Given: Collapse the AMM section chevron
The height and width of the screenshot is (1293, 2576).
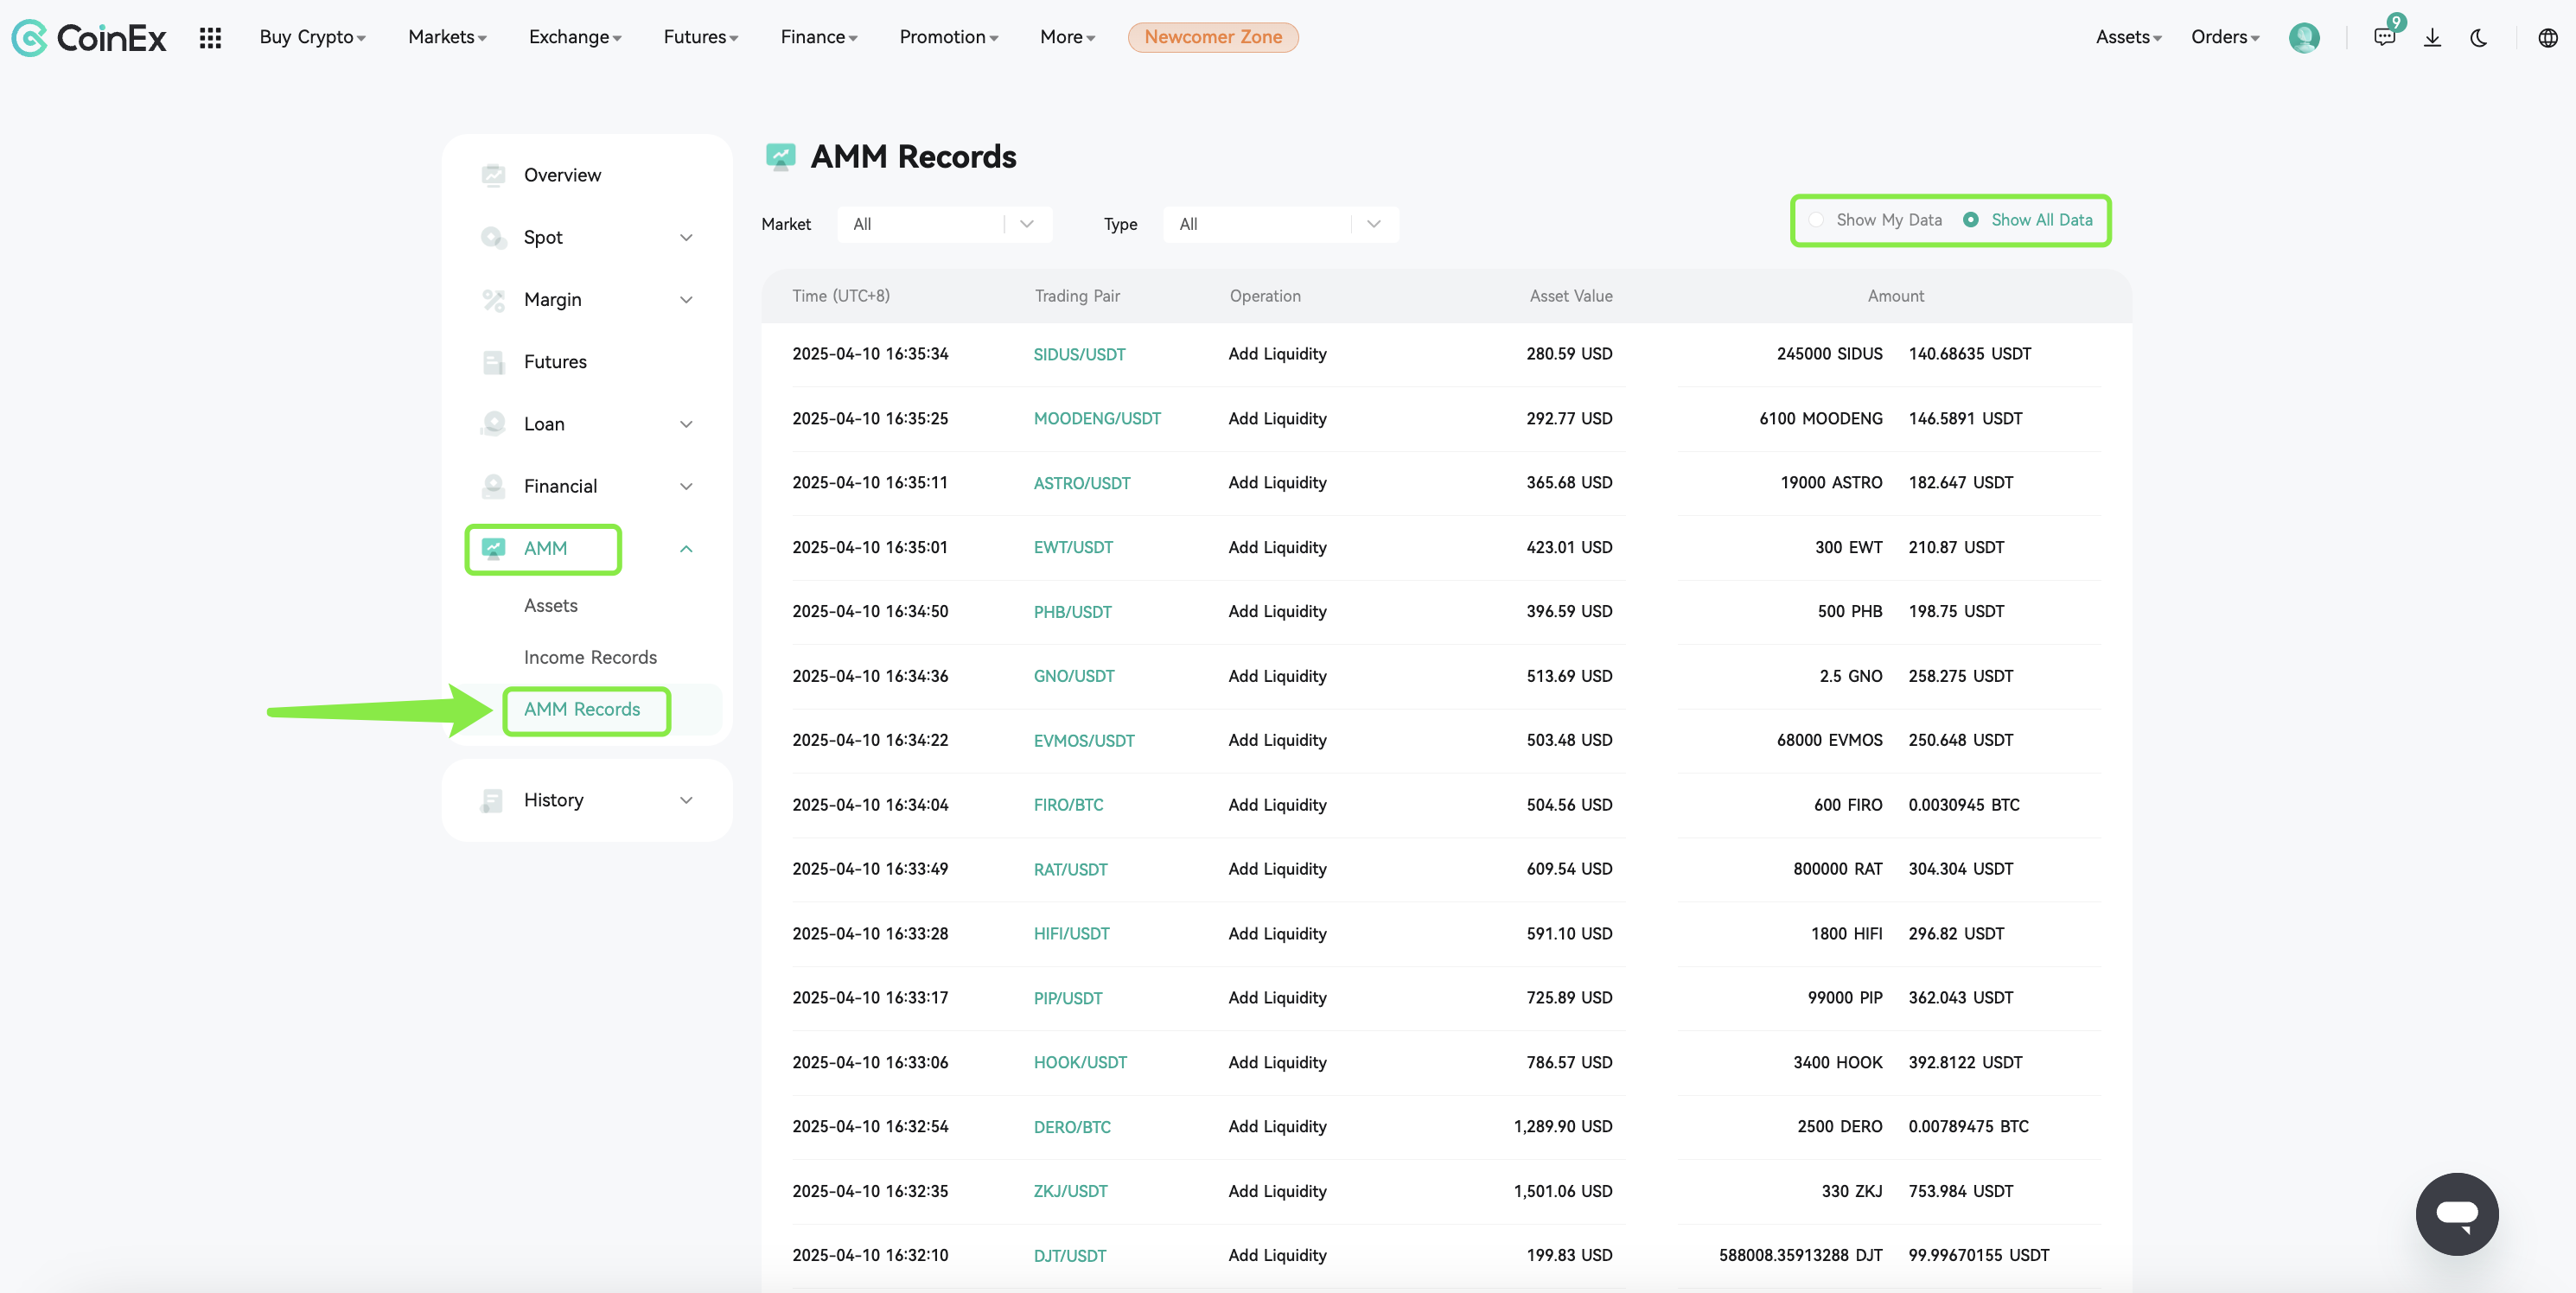Looking at the screenshot, I should (x=686, y=548).
